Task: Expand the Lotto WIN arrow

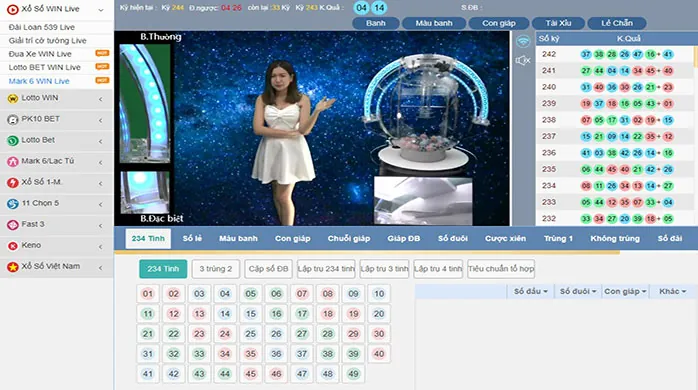Action: [x=101, y=99]
